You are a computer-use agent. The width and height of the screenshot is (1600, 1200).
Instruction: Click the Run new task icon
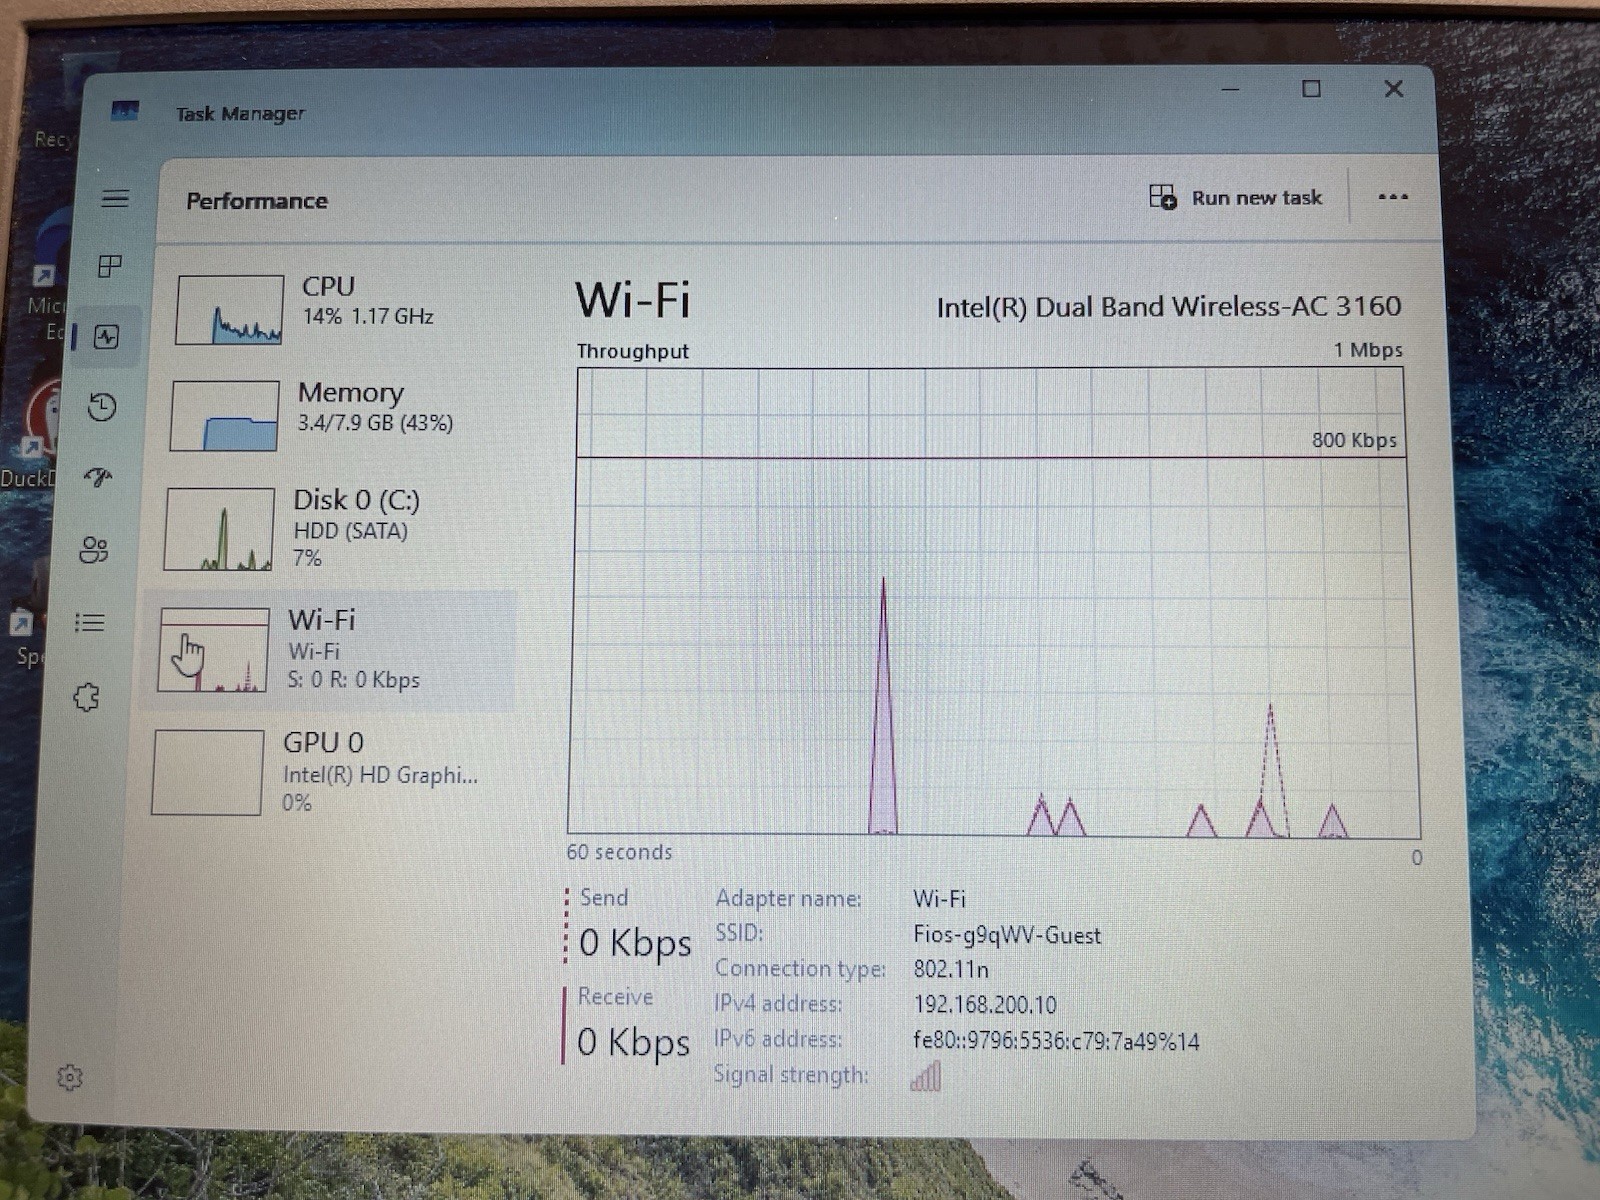point(1163,197)
